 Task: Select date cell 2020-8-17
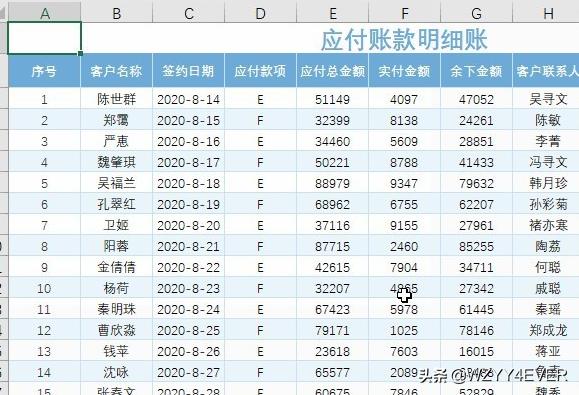[x=188, y=162]
